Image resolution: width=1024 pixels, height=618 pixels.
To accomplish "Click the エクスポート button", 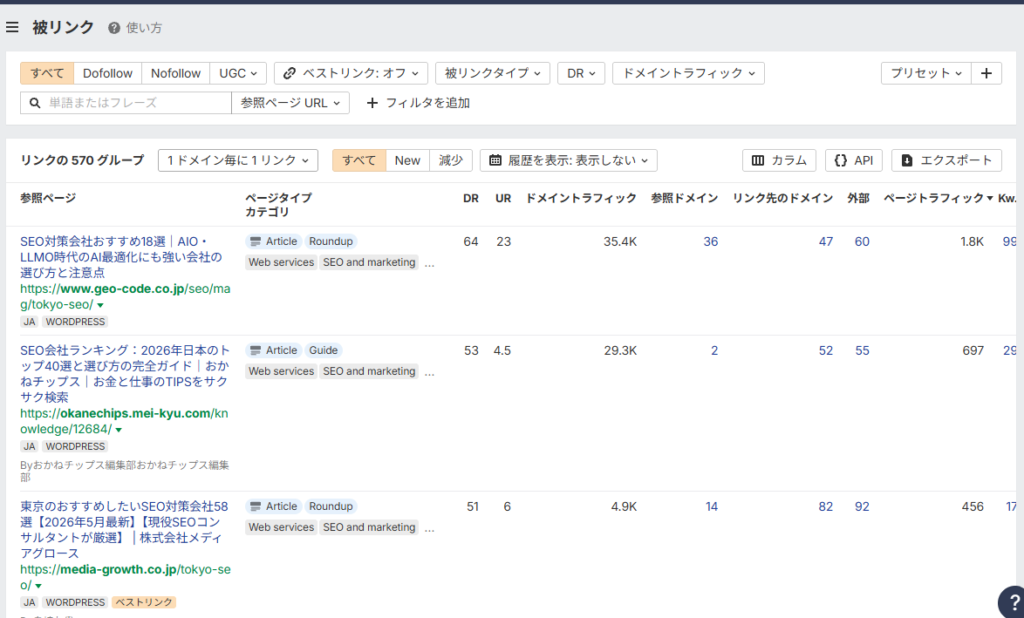I will point(946,160).
